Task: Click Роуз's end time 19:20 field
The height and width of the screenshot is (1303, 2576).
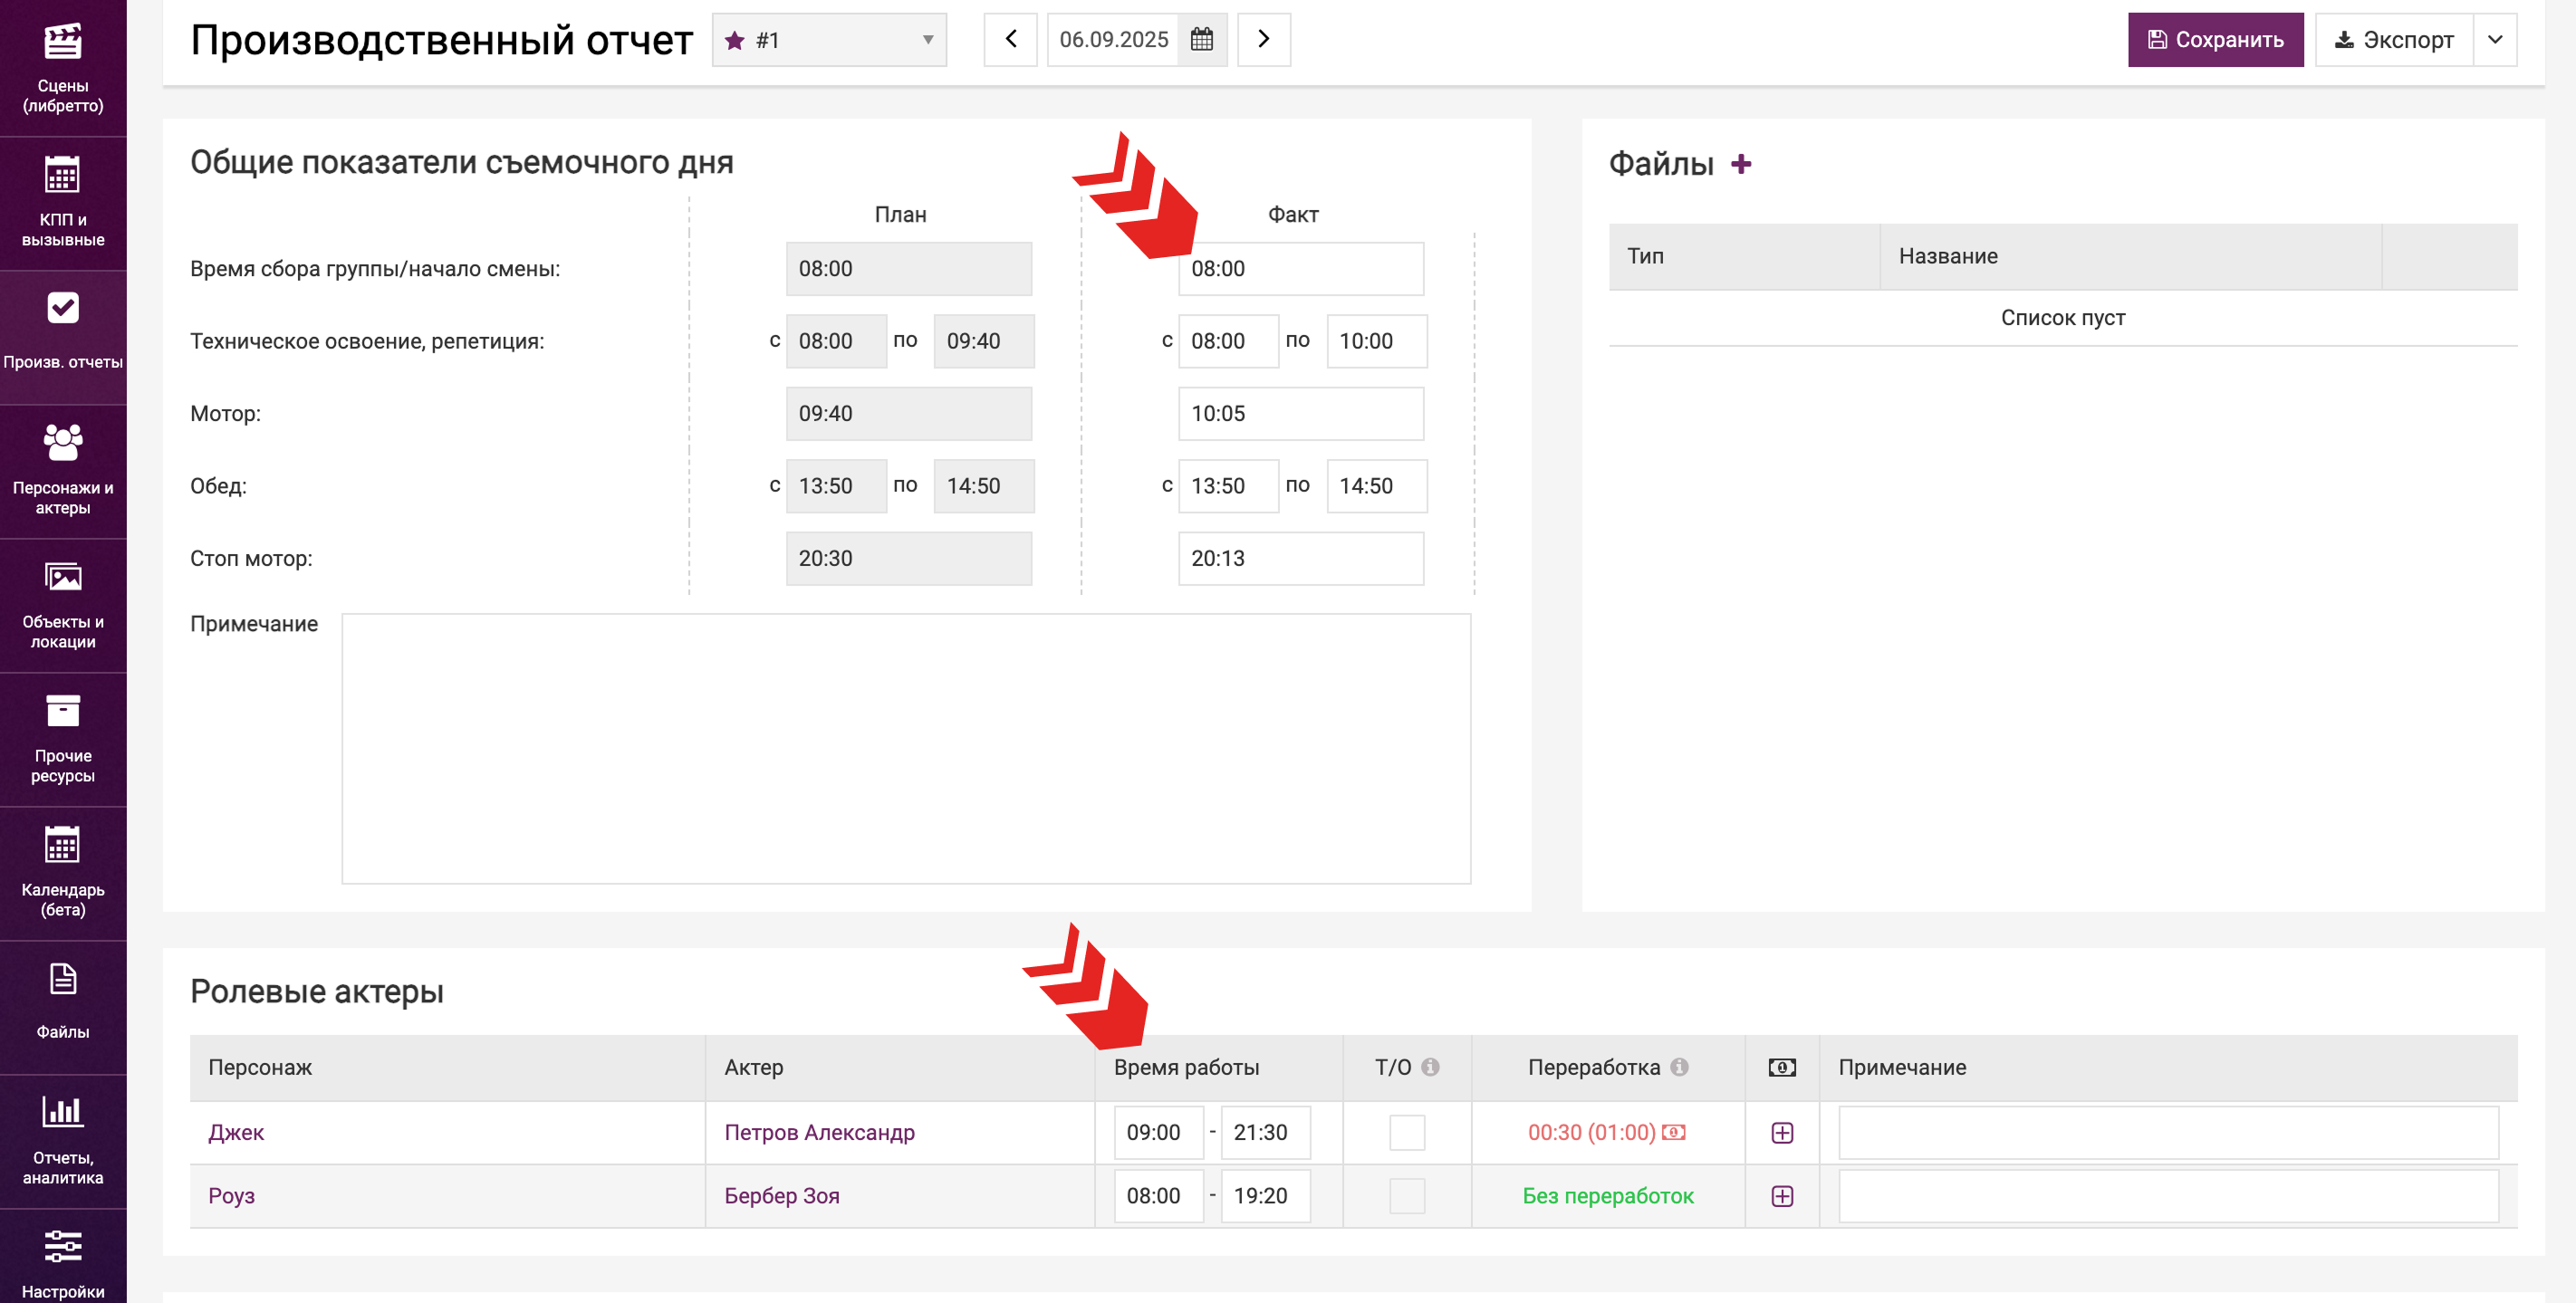Action: tap(1265, 1196)
